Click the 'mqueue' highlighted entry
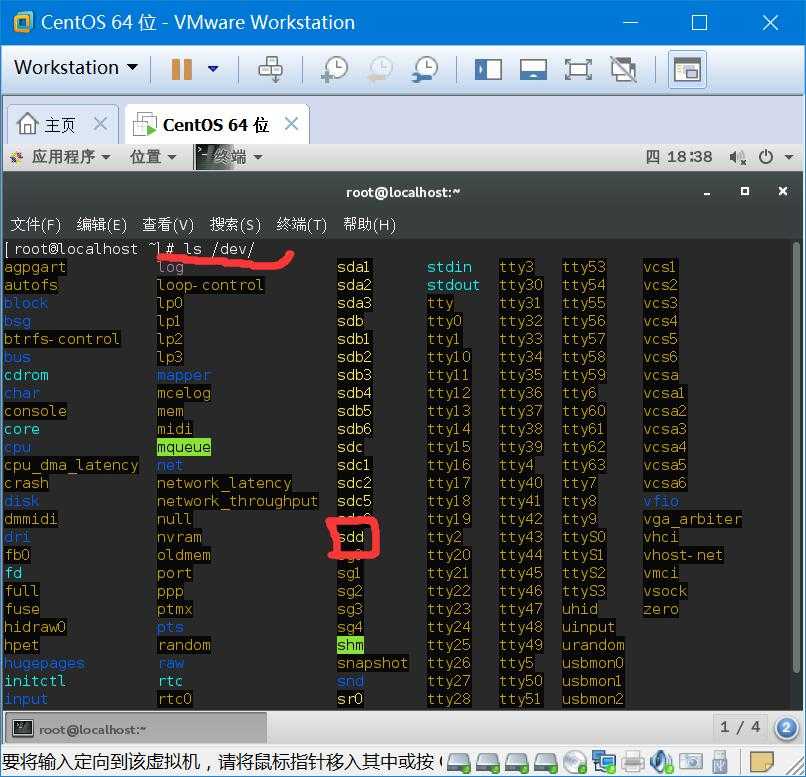 coord(184,447)
